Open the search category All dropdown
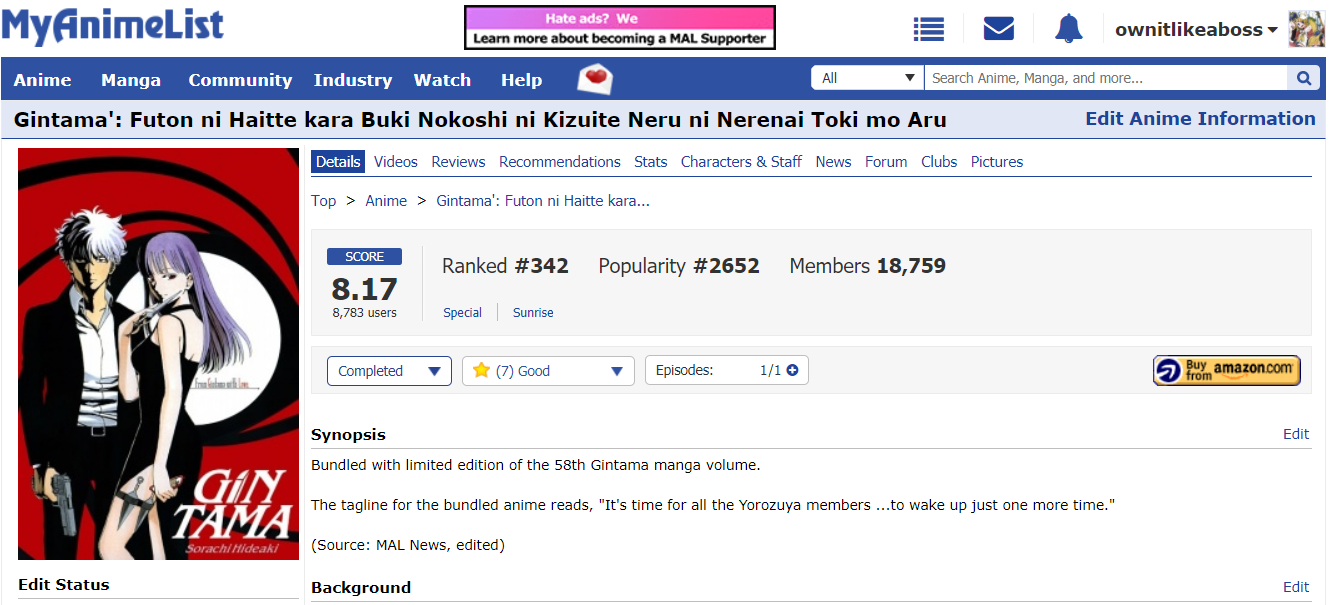Screen dimensions: 1330x605 click(x=867, y=78)
